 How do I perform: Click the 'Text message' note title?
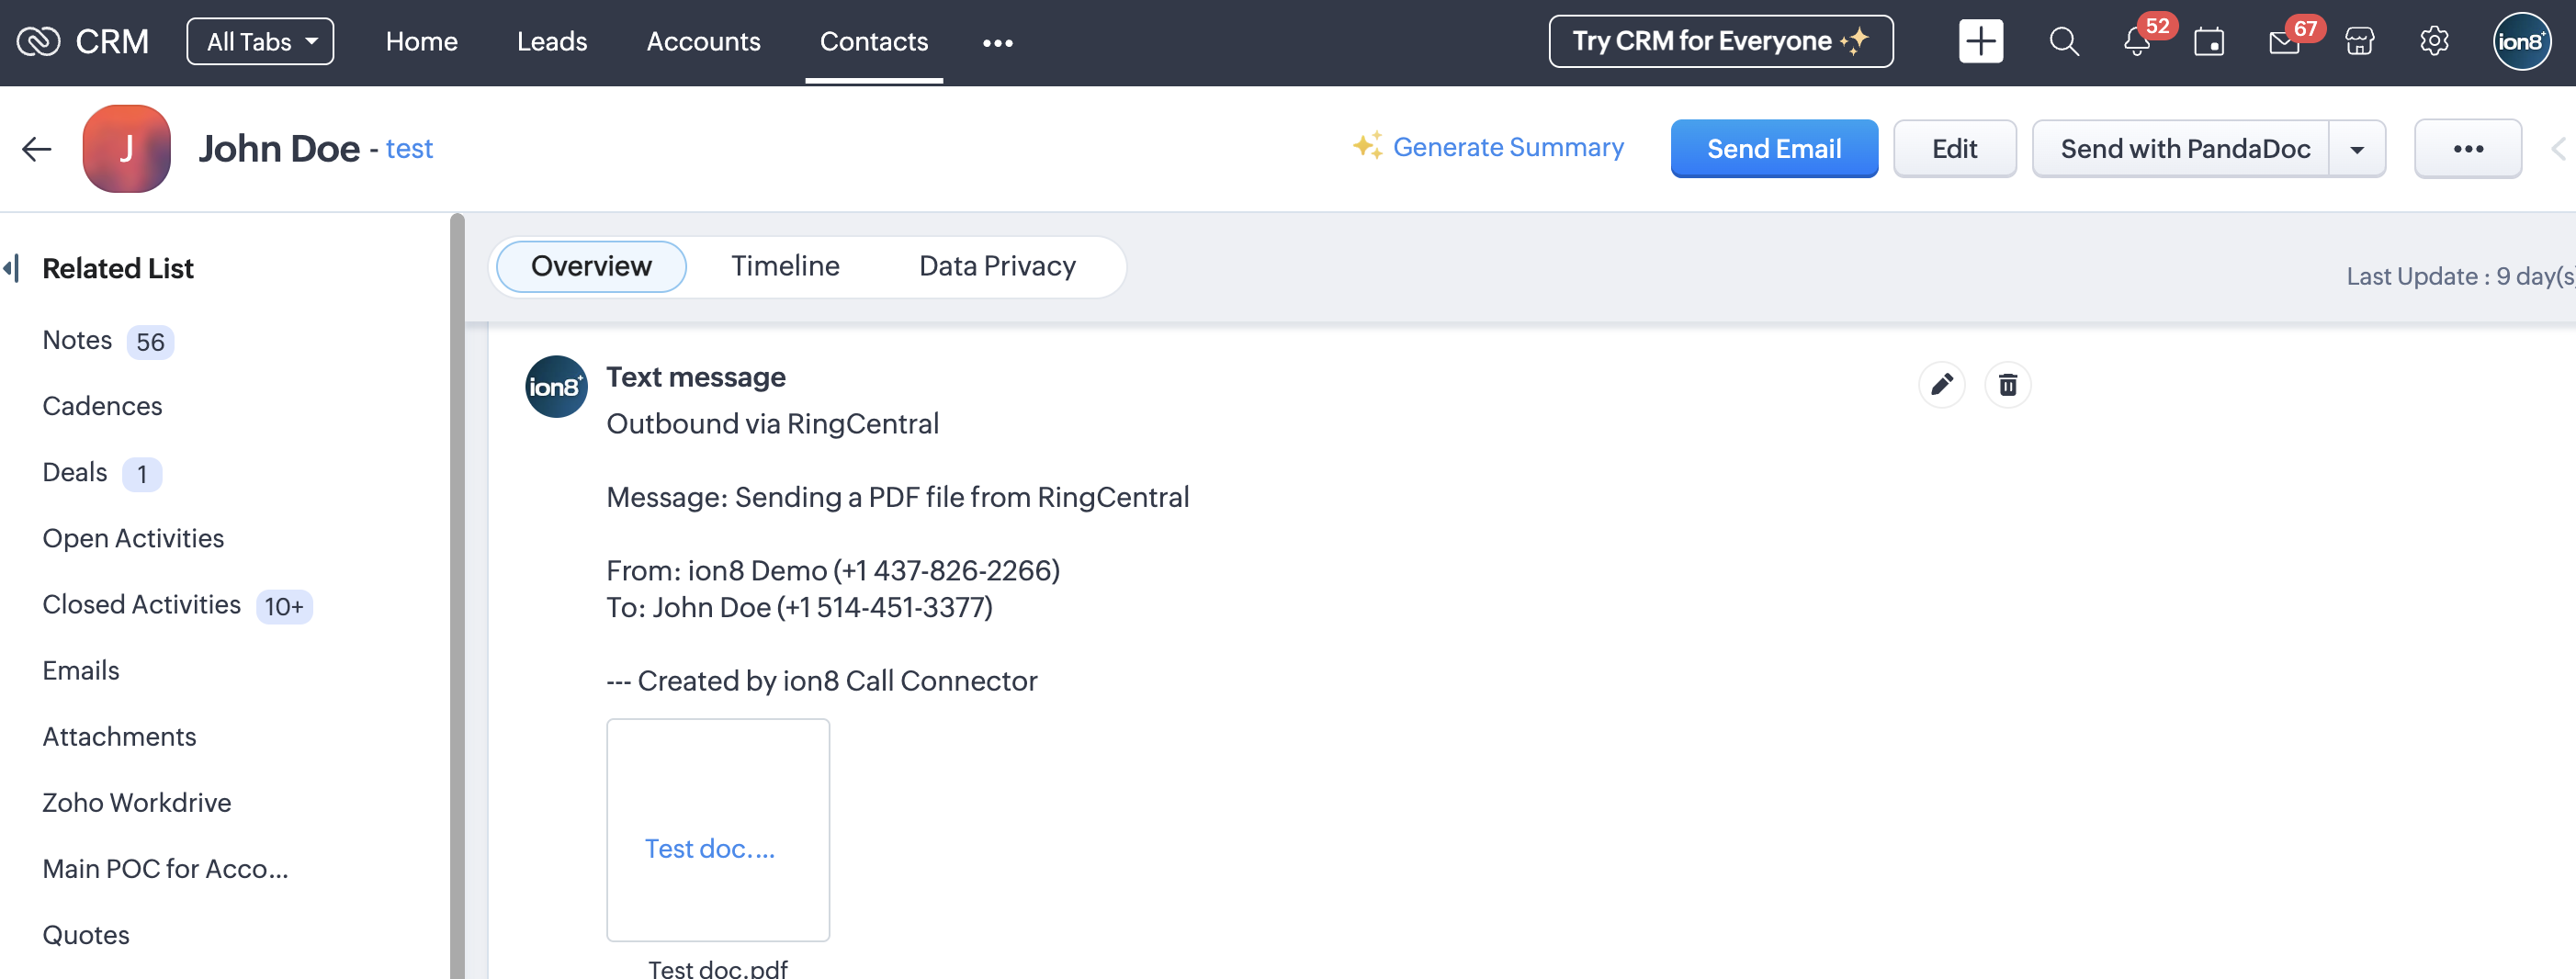696,377
